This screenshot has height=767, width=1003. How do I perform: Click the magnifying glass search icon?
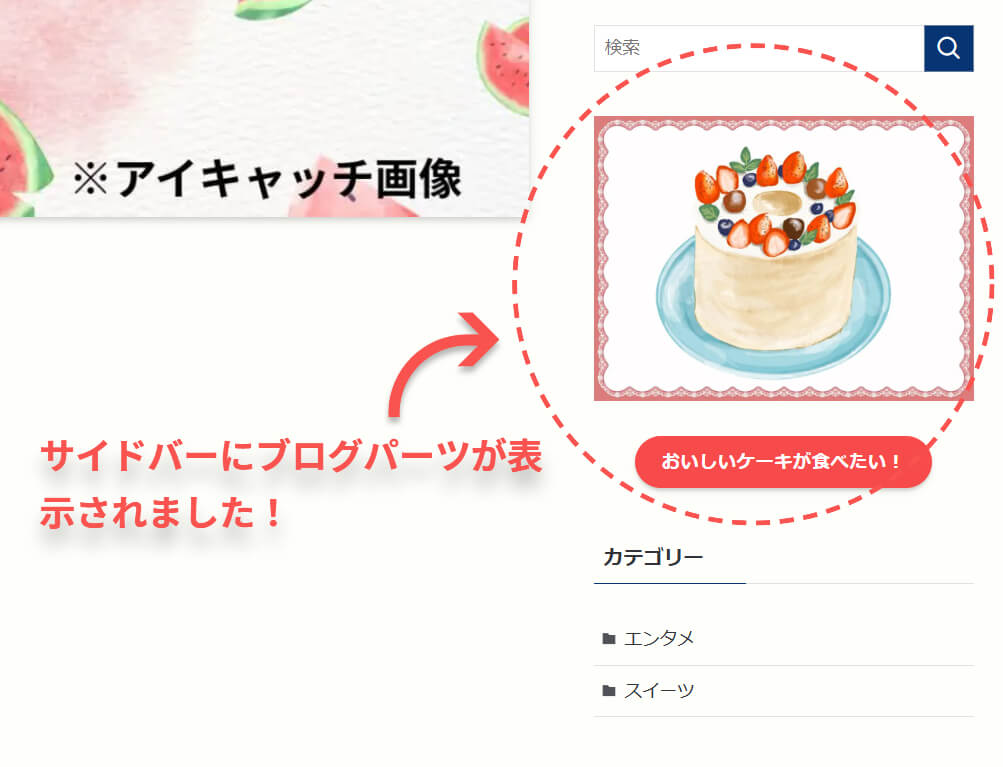click(x=948, y=48)
